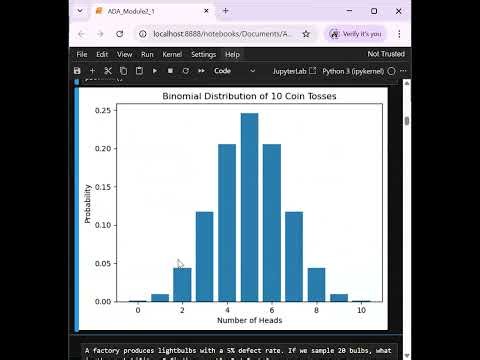480x360 pixels.
Task: Open notebook in JupyterLab
Action: pyautogui.click(x=294, y=71)
